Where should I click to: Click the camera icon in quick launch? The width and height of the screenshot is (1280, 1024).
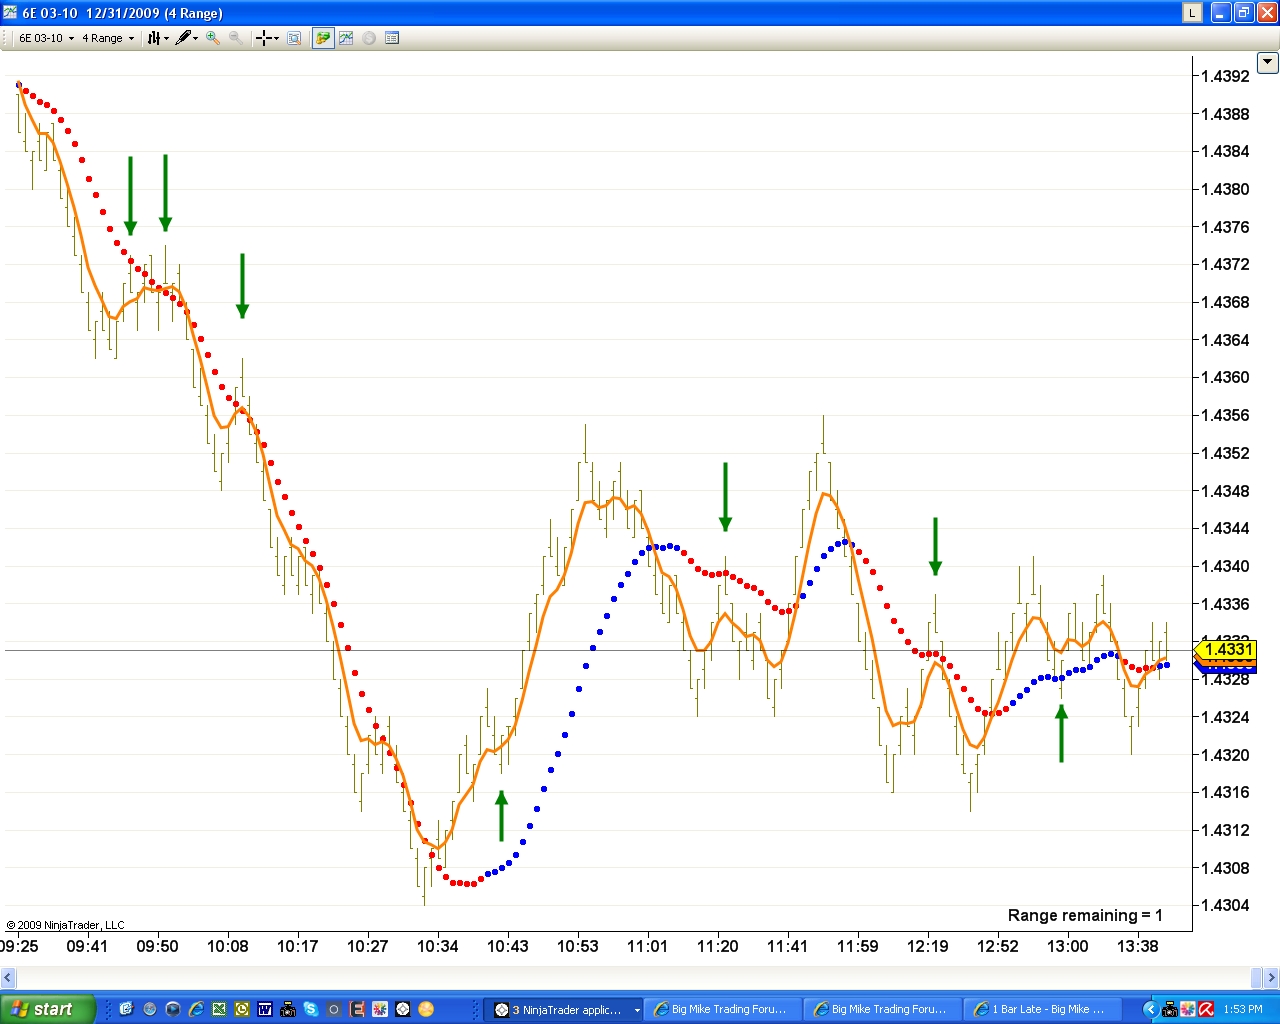288,1009
